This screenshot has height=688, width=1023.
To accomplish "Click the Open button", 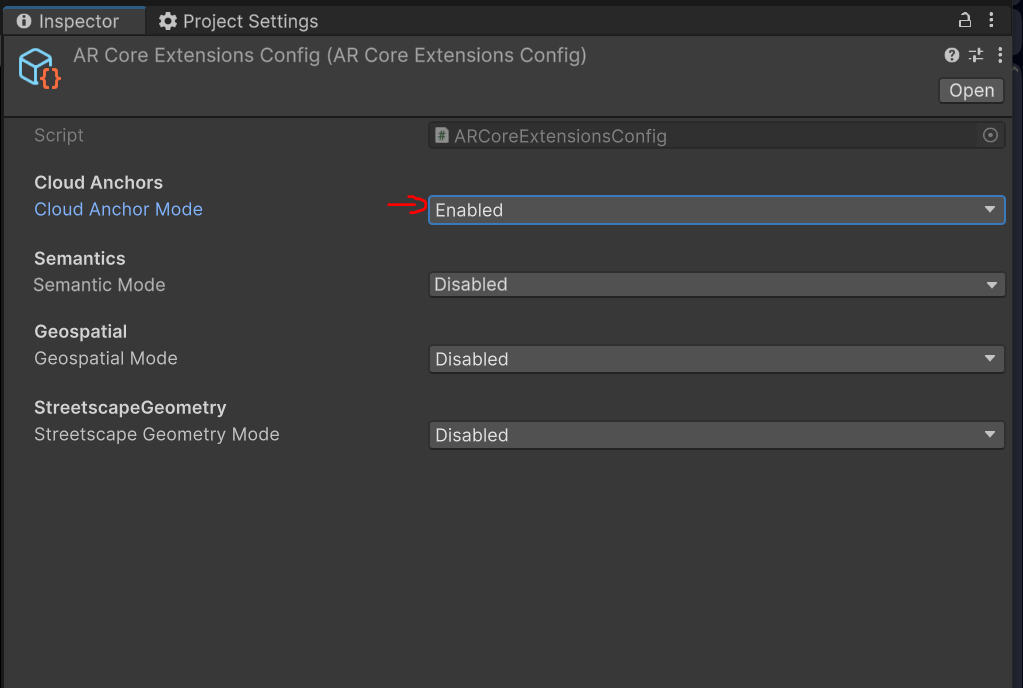I will coord(971,90).
